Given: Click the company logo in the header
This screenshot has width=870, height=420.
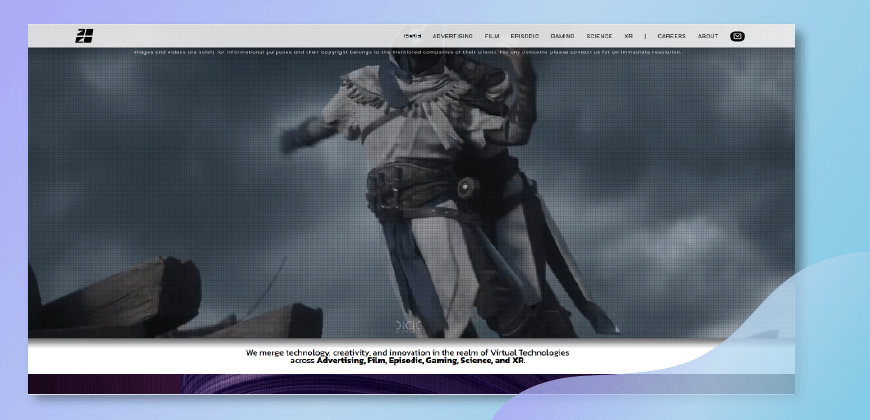Looking at the screenshot, I should pos(84,36).
